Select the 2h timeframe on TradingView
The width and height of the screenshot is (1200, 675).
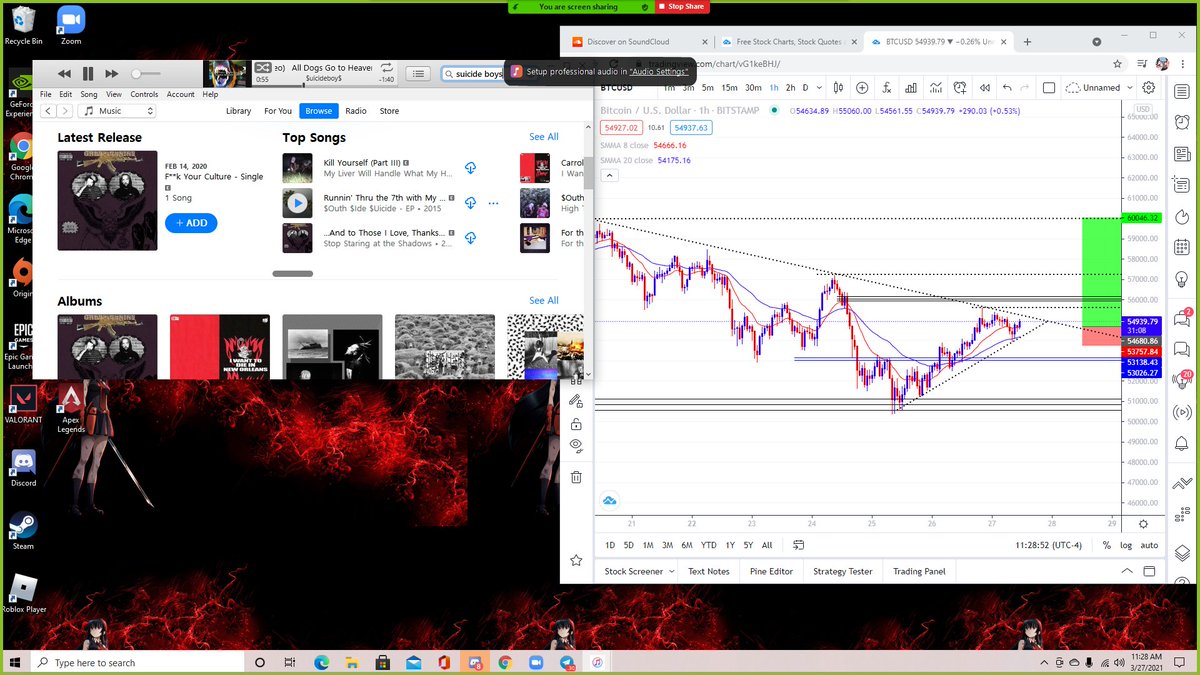point(790,88)
